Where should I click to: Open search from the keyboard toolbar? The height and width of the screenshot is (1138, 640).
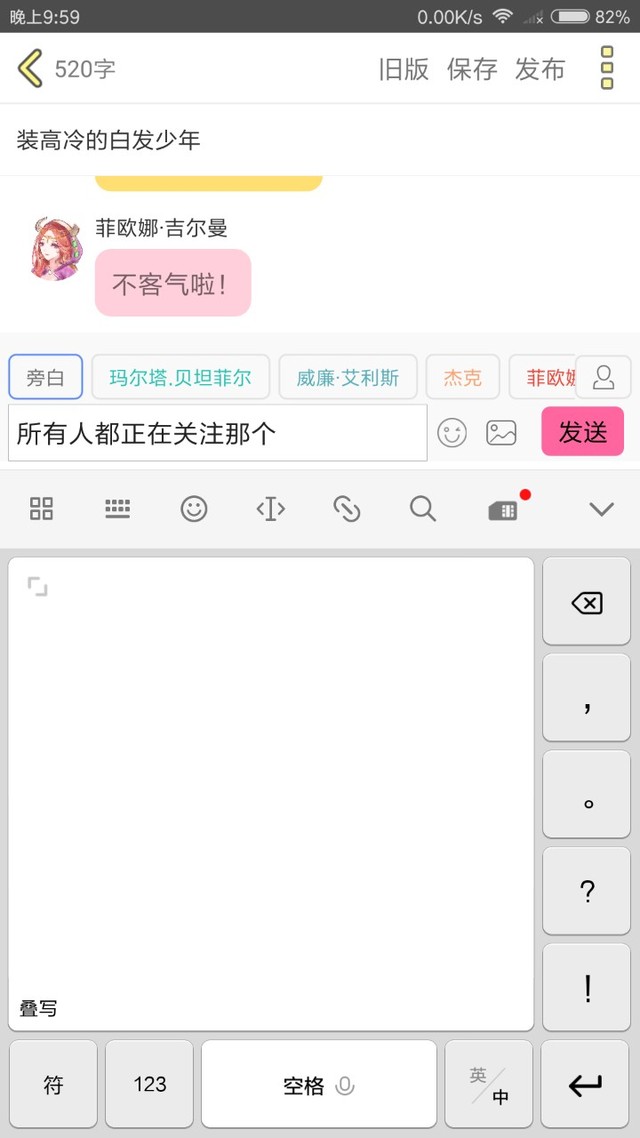(x=422, y=509)
